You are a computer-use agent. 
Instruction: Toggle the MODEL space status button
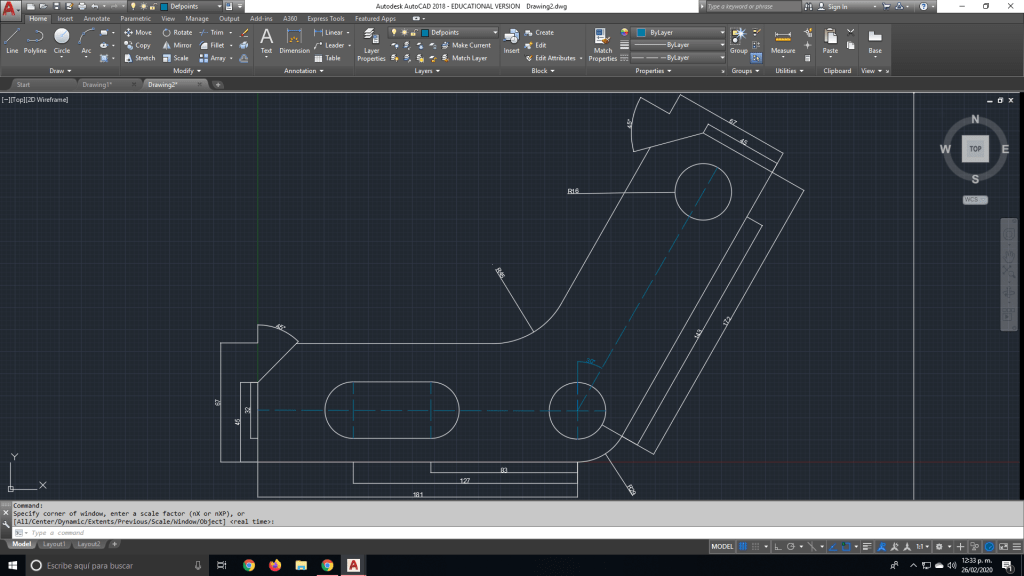(x=722, y=547)
